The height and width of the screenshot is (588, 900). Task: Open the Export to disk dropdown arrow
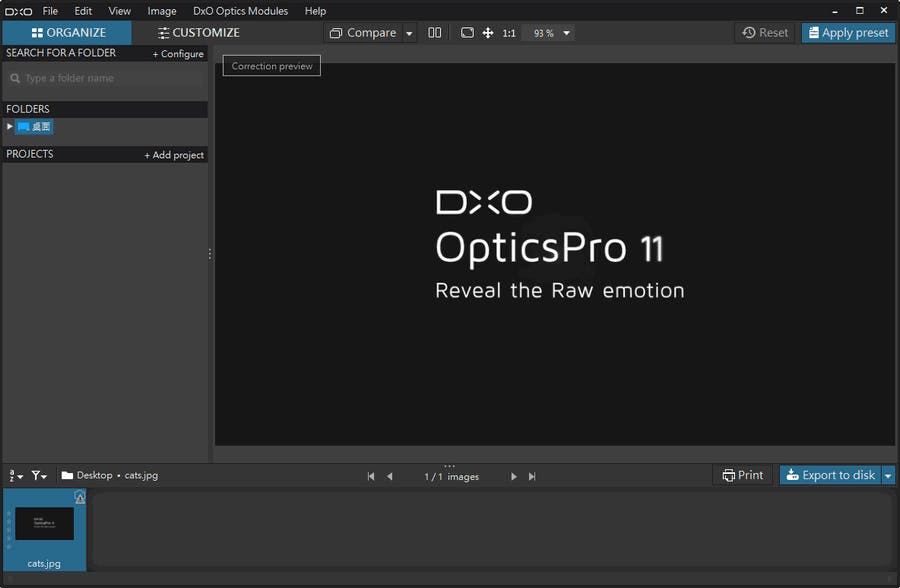889,476
